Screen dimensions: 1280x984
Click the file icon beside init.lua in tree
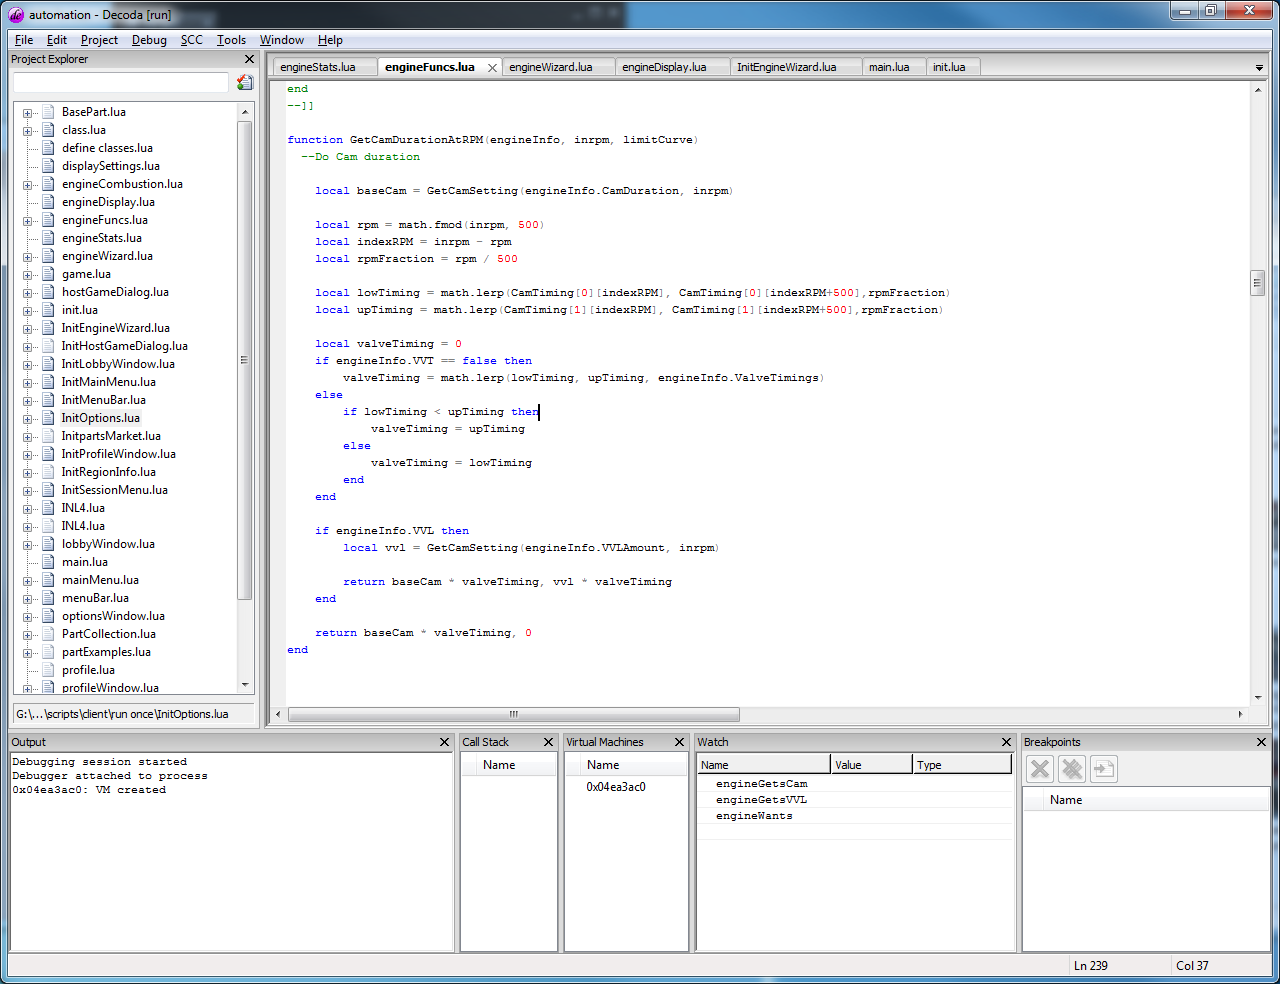coord(48,310)
